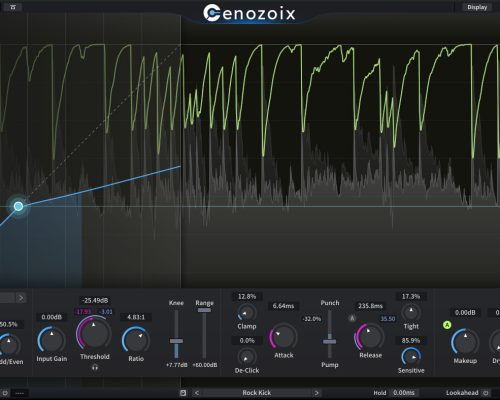Click the Pump label
Image resolution: width=500 pixels, height=400 pixels.
[330, 365]
